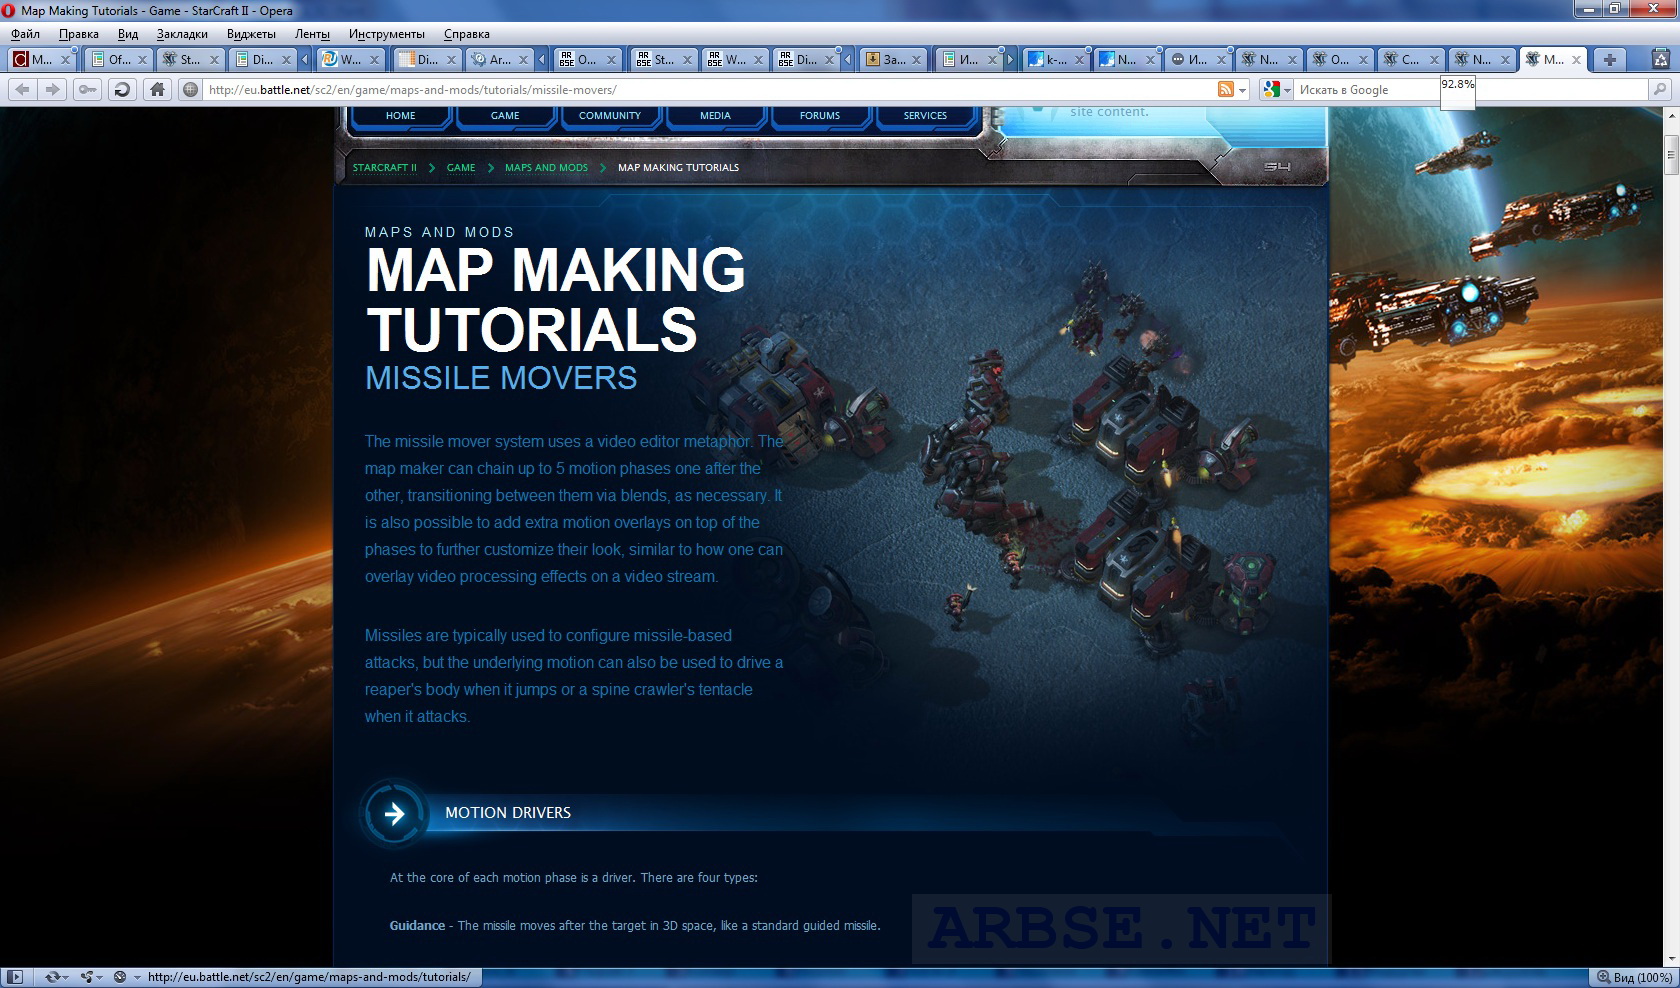Collapse the tab group arrow after 'Ar...'

tap(542, 59)
